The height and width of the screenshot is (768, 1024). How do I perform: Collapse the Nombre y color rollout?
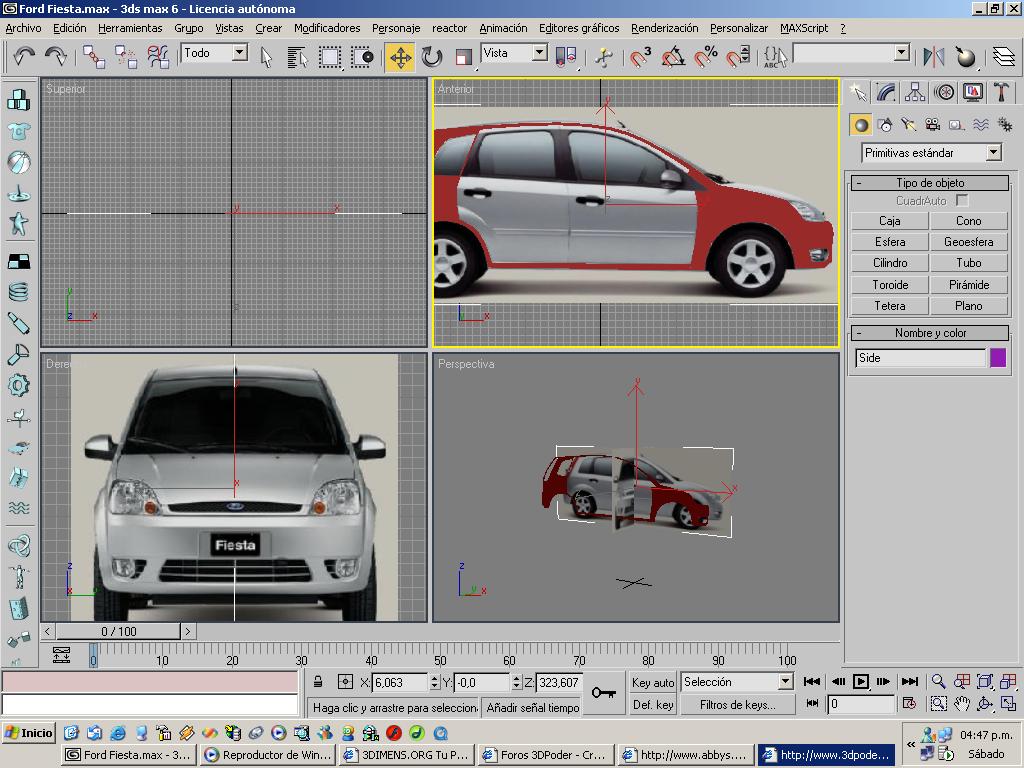pyautogui.click(x=930, y=333)
